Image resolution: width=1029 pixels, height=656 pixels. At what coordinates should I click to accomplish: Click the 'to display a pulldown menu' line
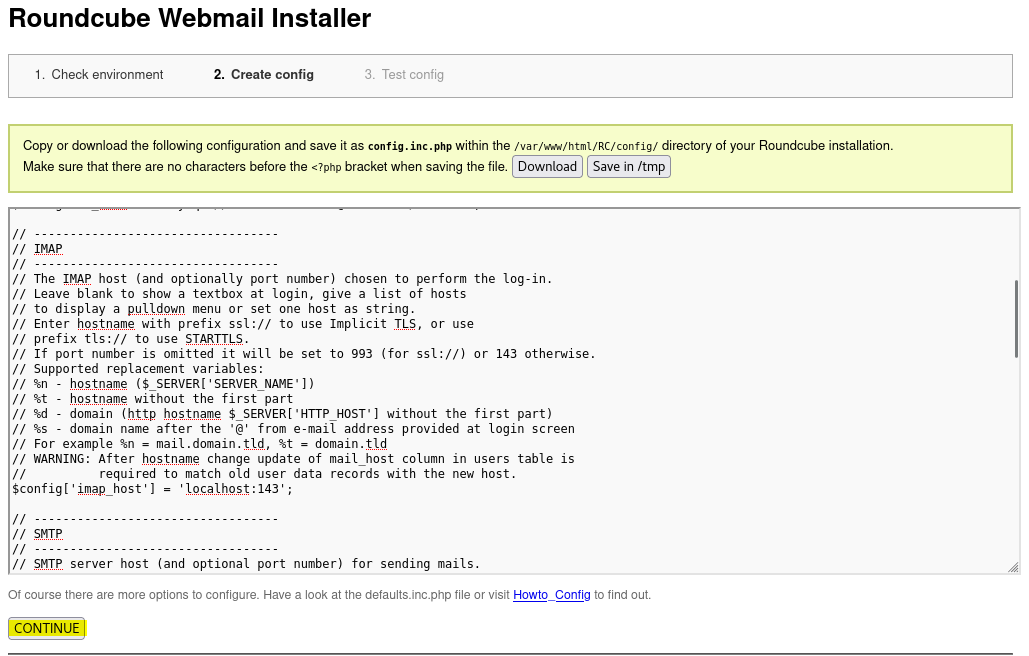pyautogui.click(x=214, y=309)
